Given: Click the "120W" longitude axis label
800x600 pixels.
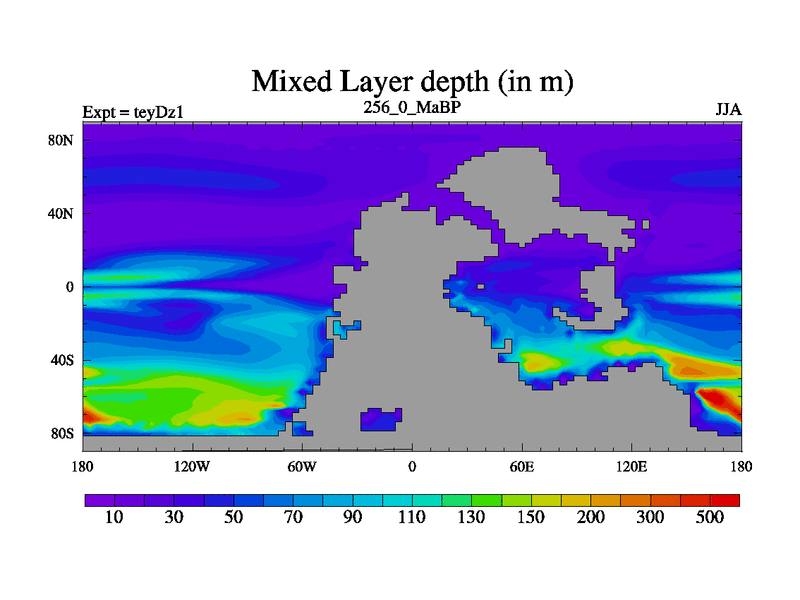Looking at the screenshot, I should click(192, 466).
